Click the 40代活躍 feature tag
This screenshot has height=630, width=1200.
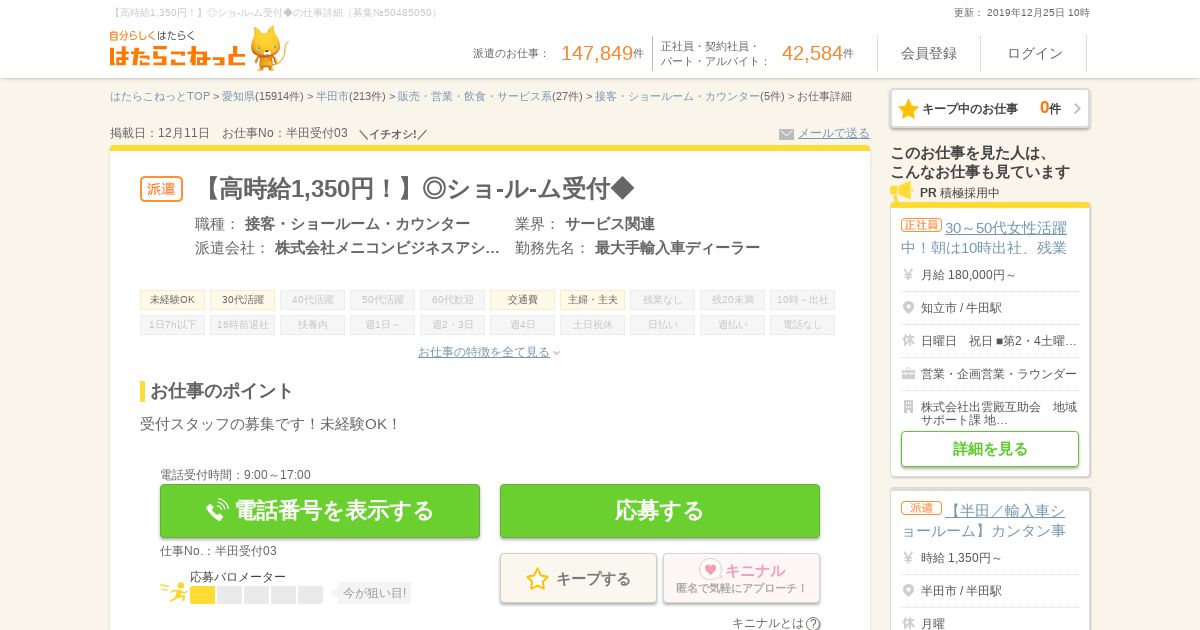[312, 300]
